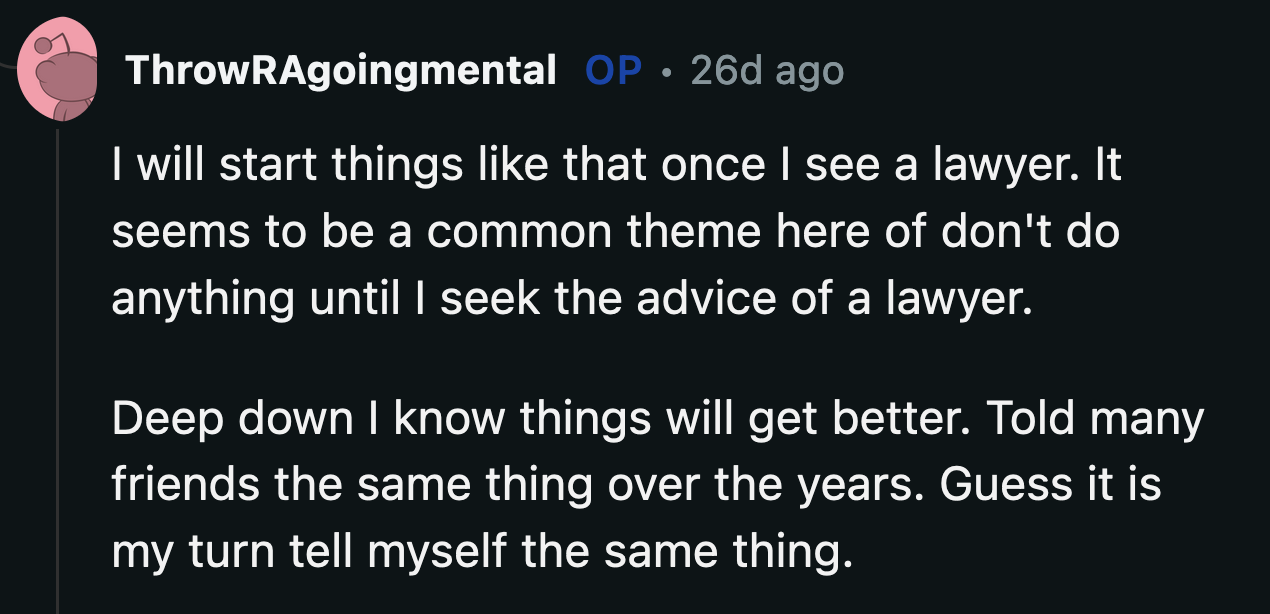1270x614 pixels.
Task: Click the 26d ago timestamp
Action: (x=765, y=70)
